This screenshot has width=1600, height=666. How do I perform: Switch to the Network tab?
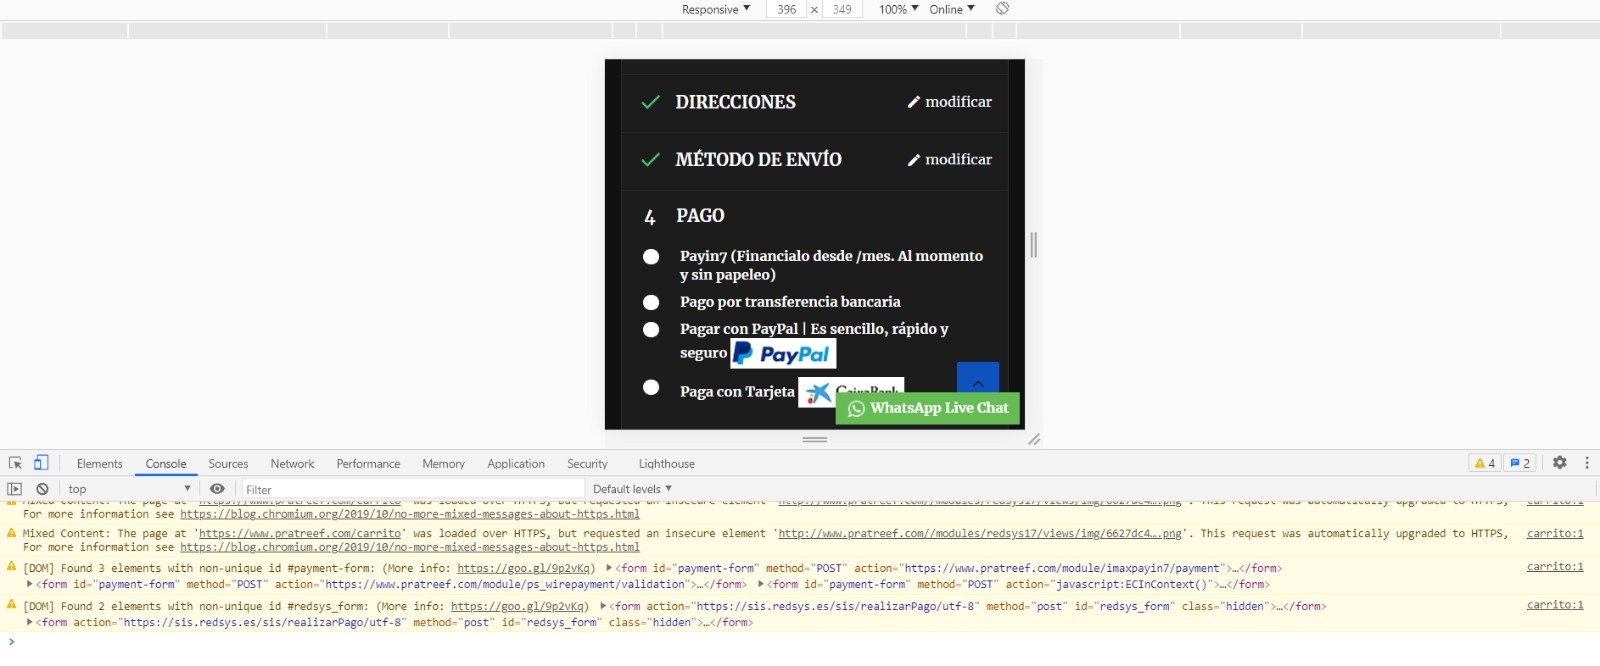pyautogui.click(x=292, y=464)
